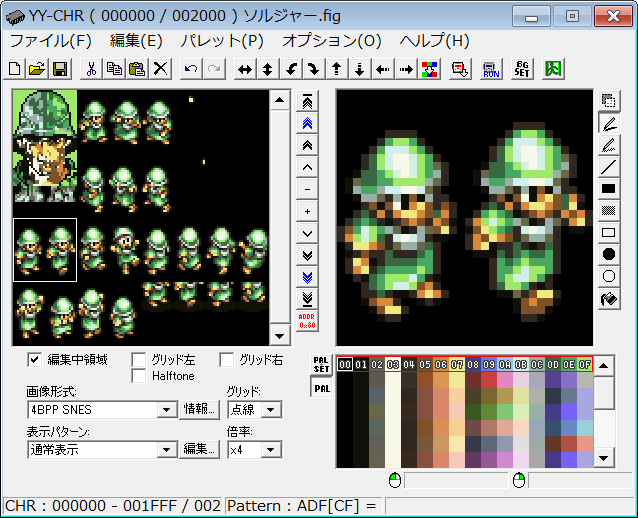Select the second pen pattern tool
Viewport: 638px width, 518px height.
(609, 145)
